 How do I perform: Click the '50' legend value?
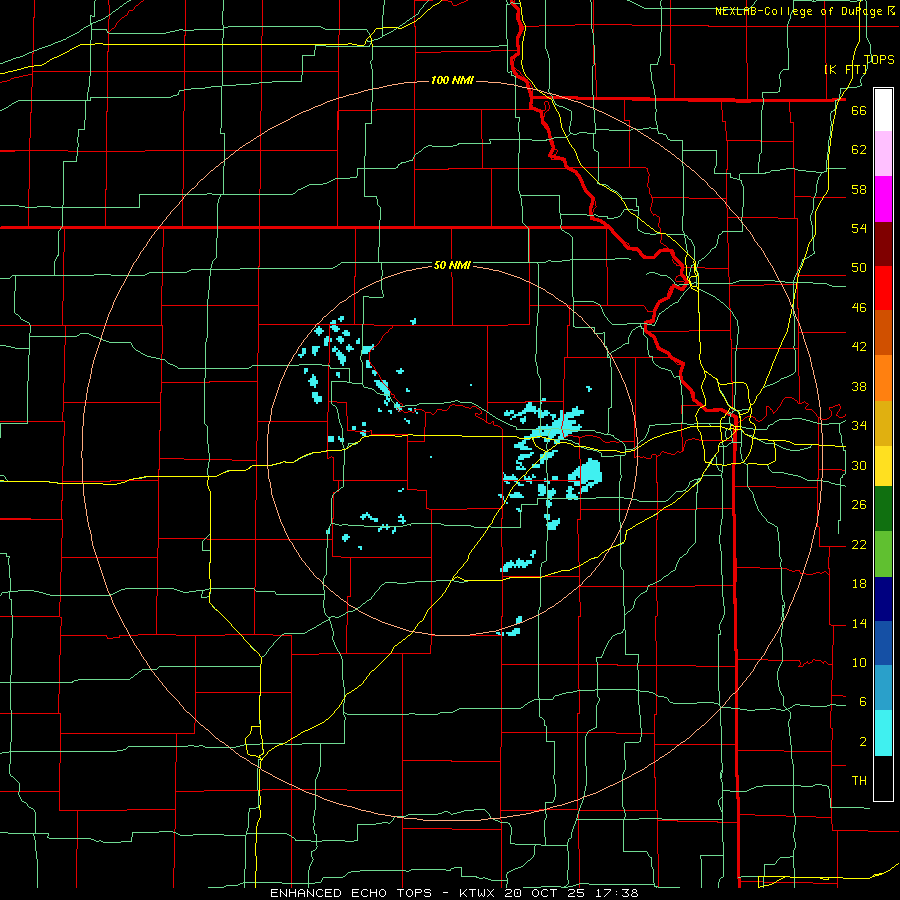tap(859, 268)
